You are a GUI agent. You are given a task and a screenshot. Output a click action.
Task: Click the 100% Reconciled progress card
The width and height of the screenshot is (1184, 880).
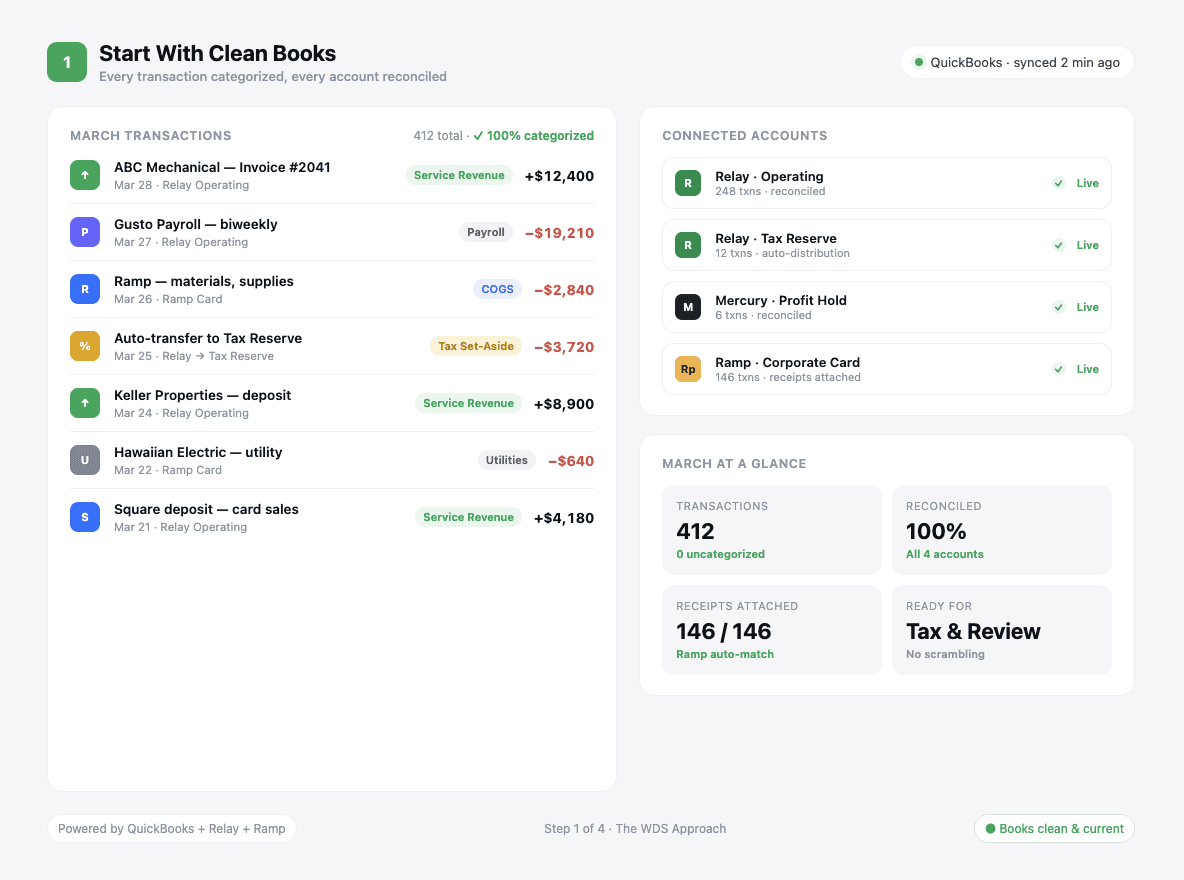1001,530
